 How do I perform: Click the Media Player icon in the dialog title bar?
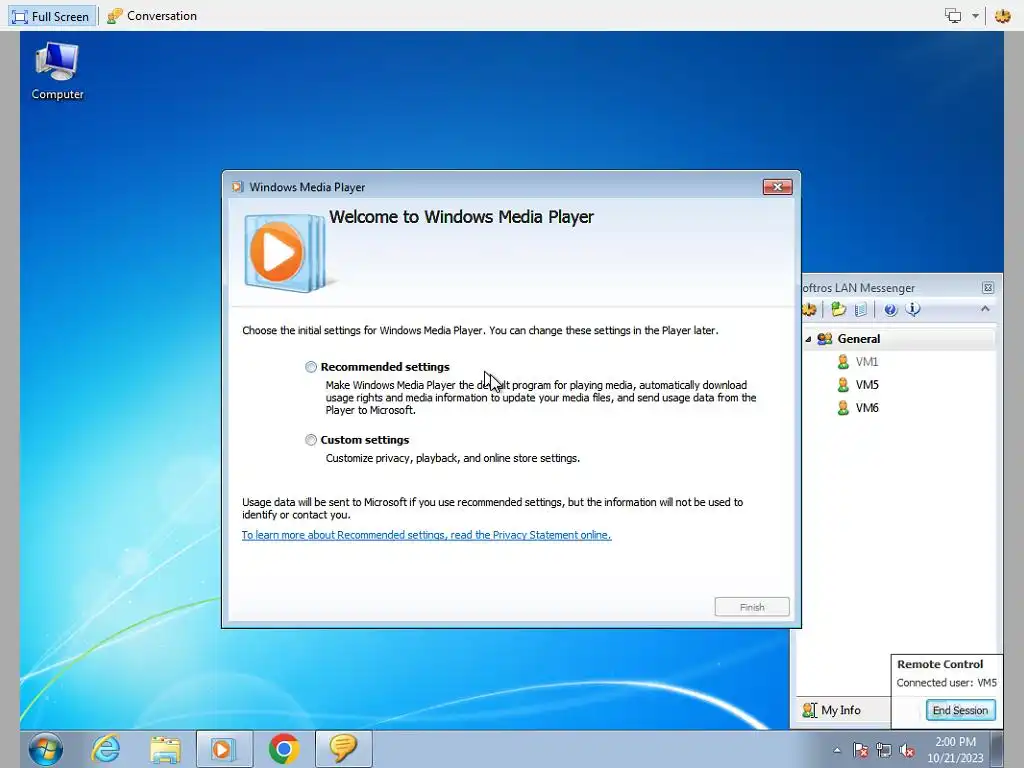point(238,187)
